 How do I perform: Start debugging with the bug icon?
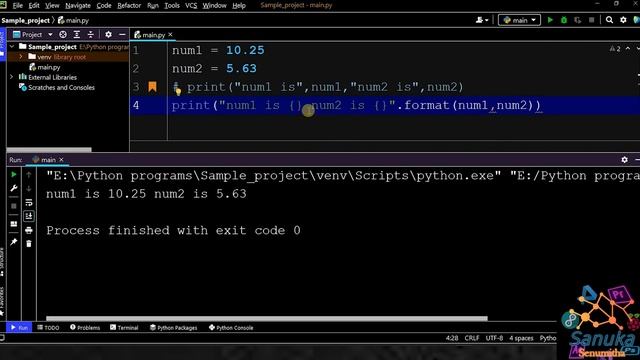(564, 20)
